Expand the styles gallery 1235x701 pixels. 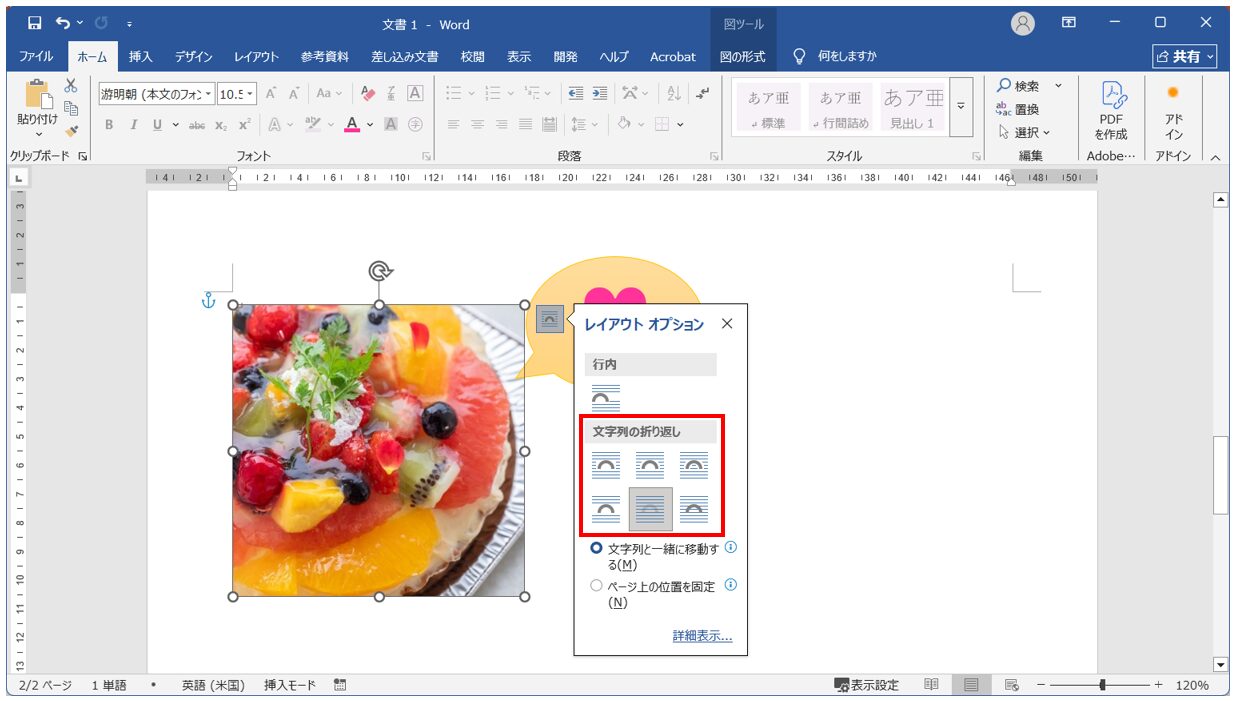click(x=961, y=106)
